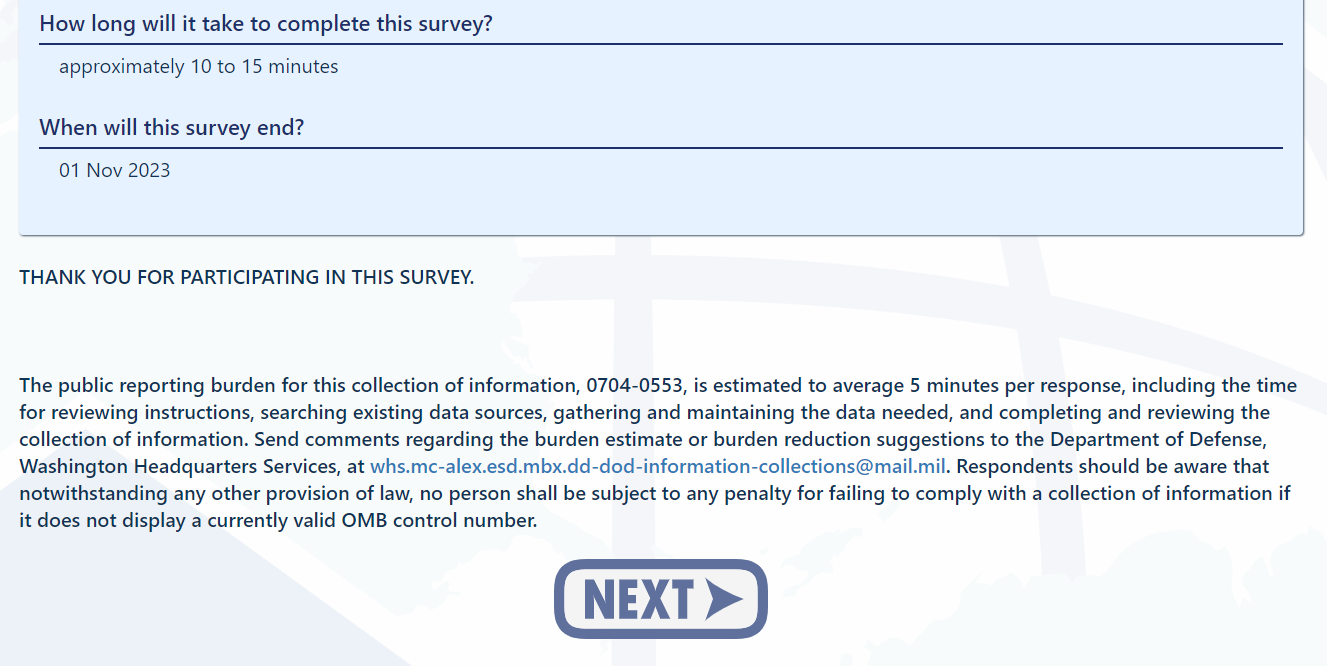
Task: Select the "How long will it take" heading
Action: [266, 24]
